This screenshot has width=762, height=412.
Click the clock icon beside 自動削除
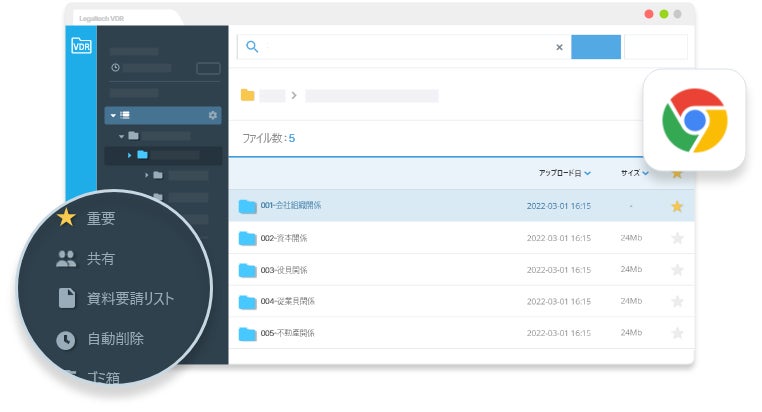point(66,340)
